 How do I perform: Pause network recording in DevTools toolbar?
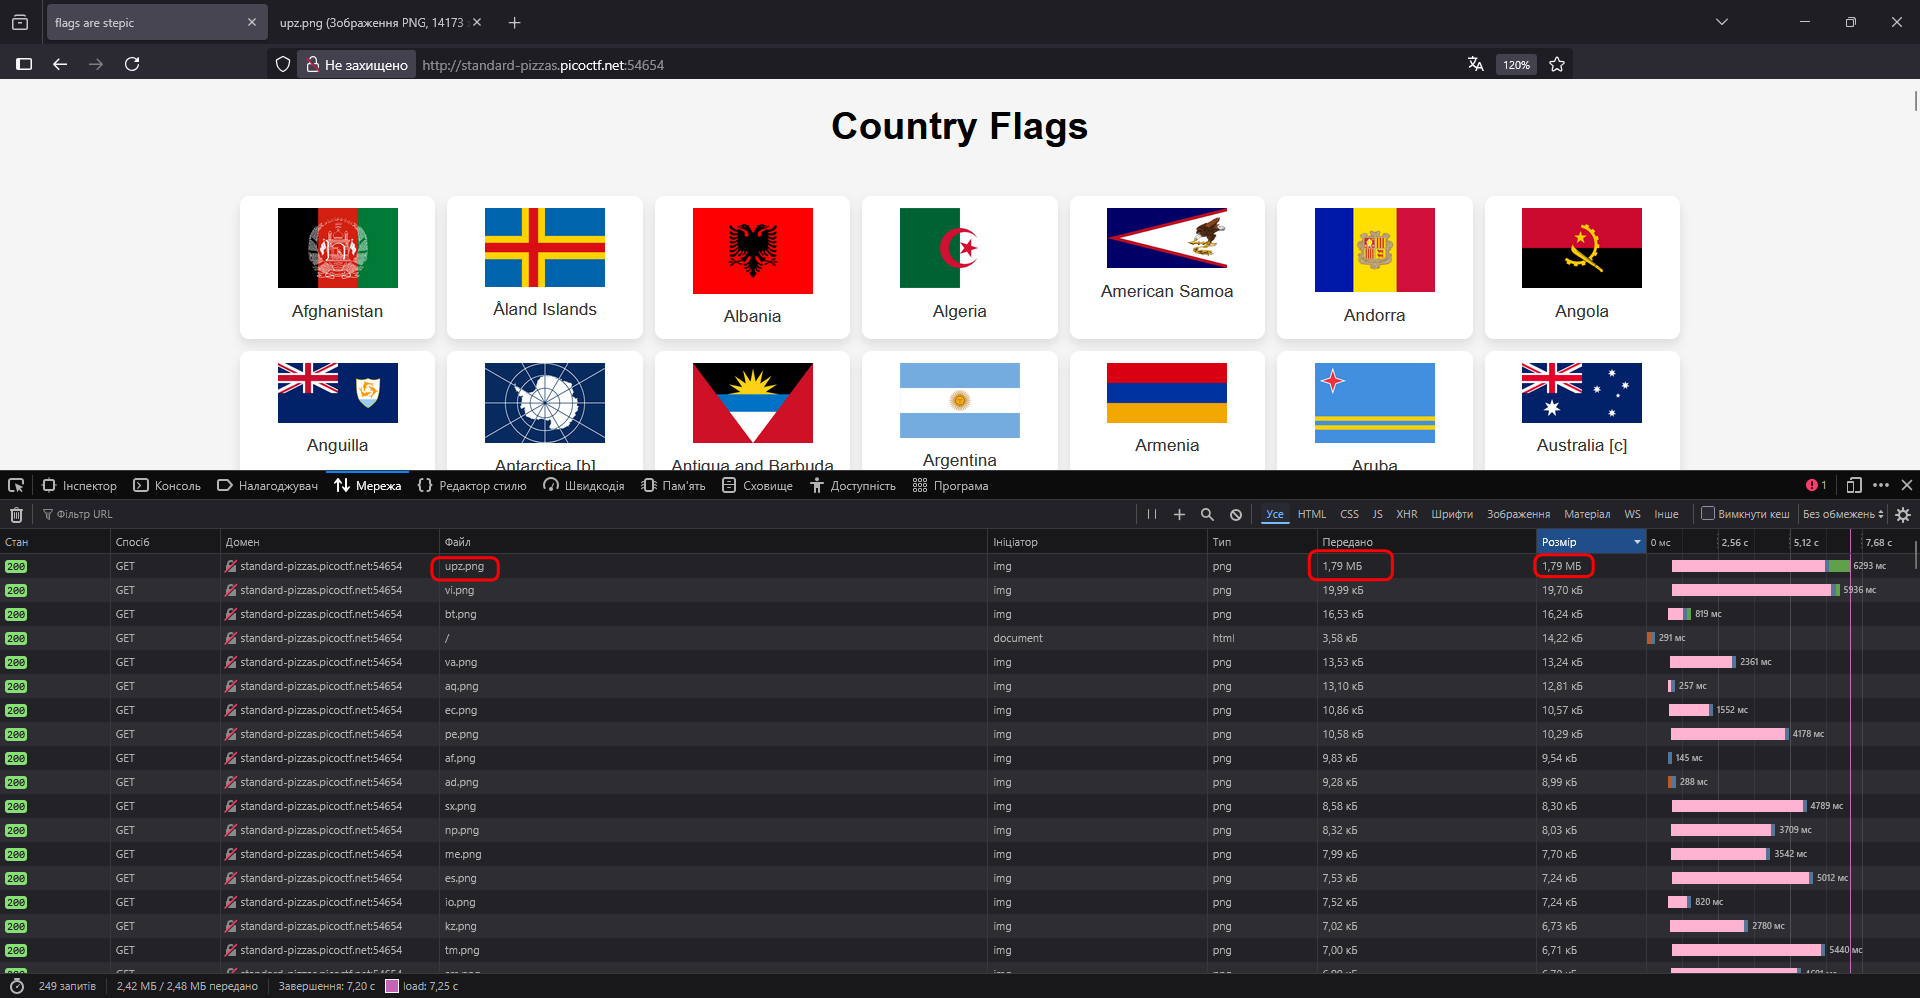1152,515
